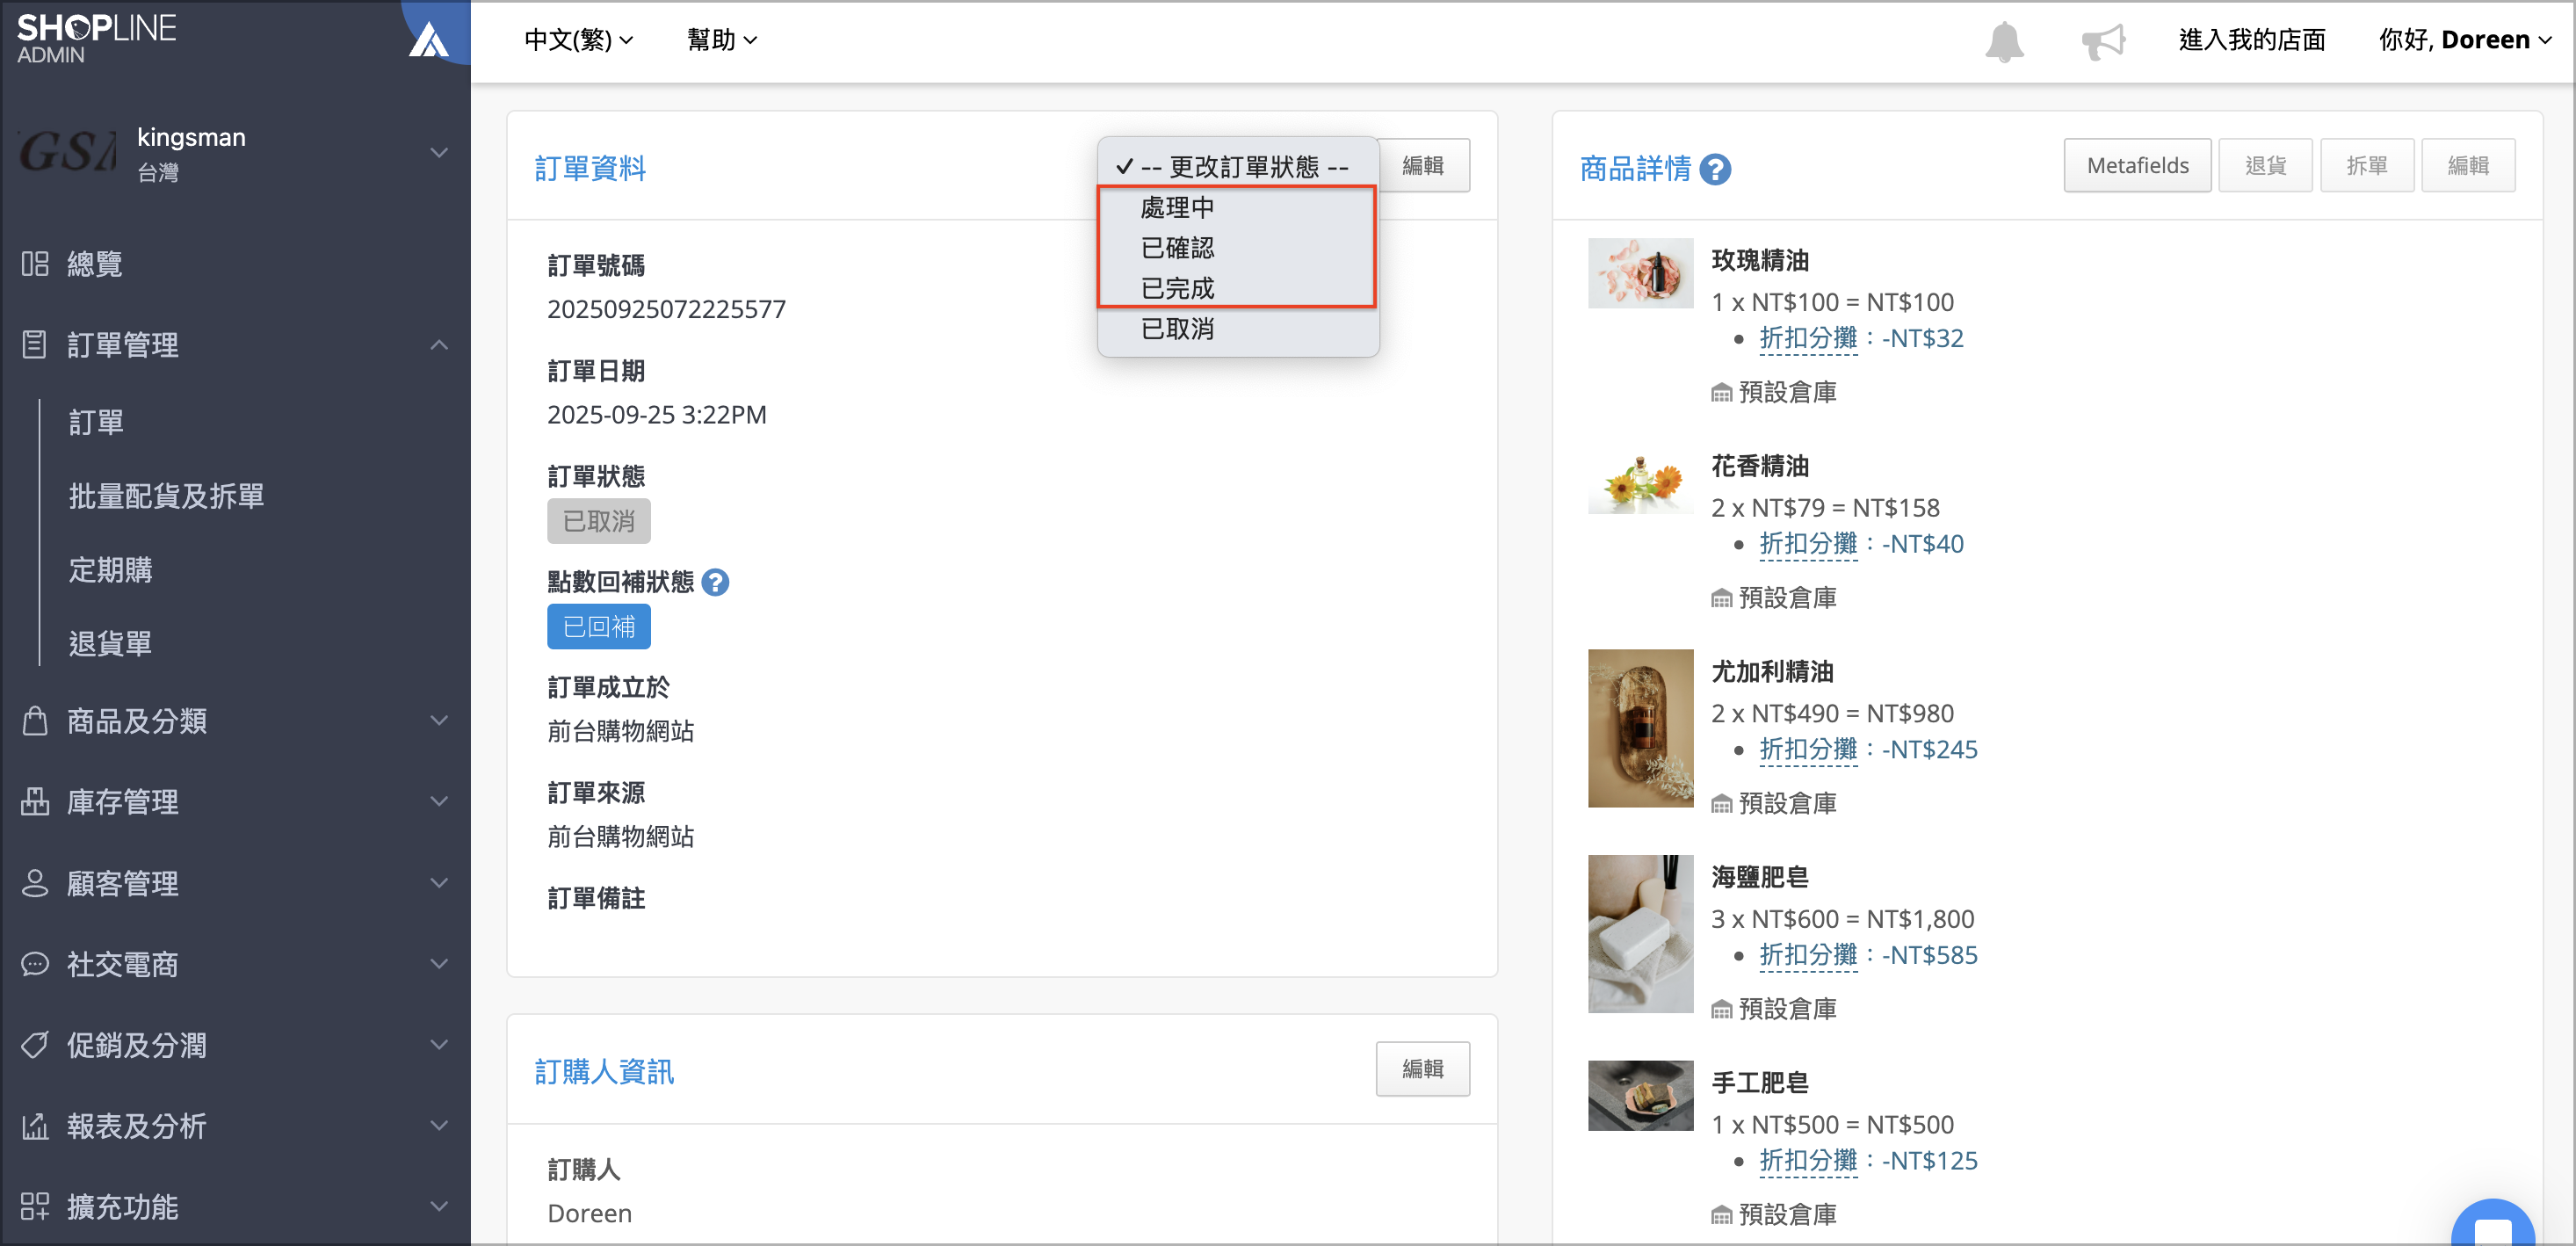Click the 促銷及分潤 tag icon
Viewport: 2576px width, 1246px height.
(35, 1045)
